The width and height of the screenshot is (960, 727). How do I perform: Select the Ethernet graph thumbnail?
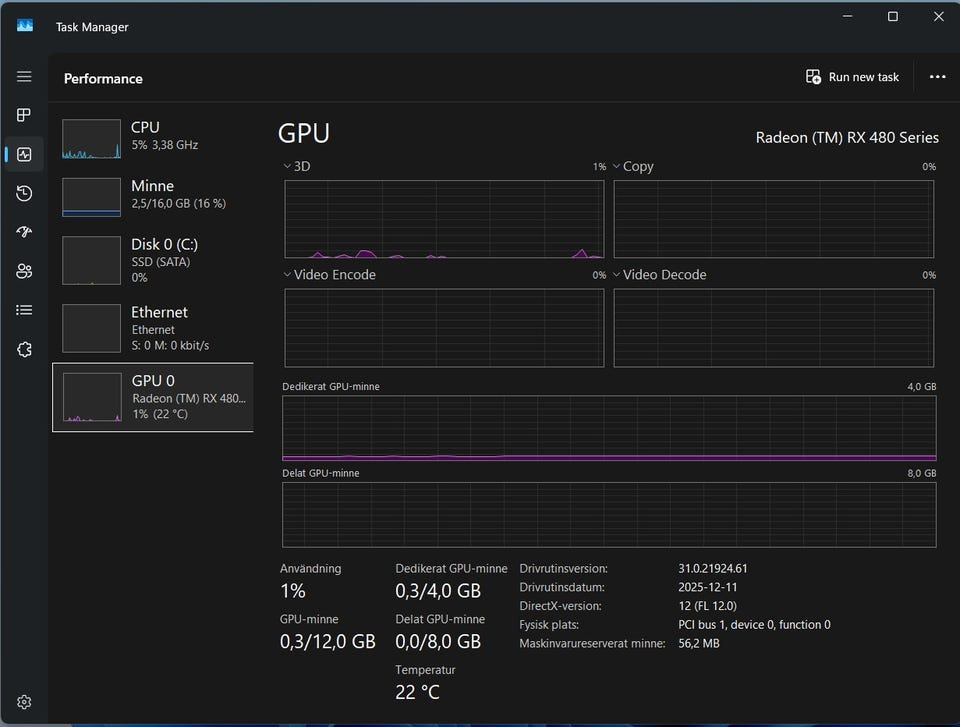point(91,328)
